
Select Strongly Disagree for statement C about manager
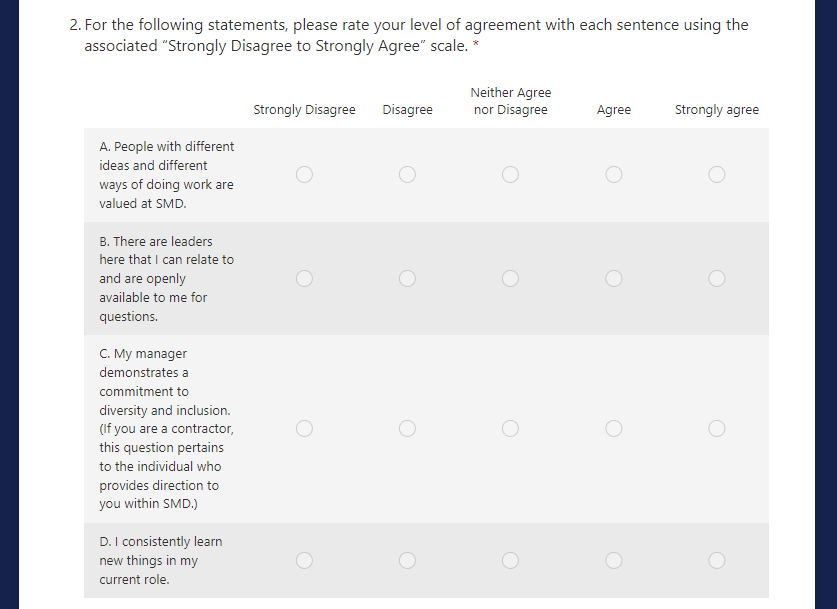304,428
